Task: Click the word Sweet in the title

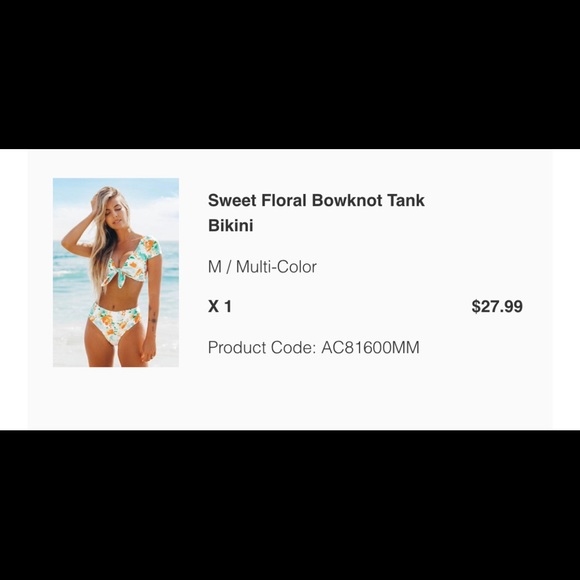Action: [x=232, y=200]
